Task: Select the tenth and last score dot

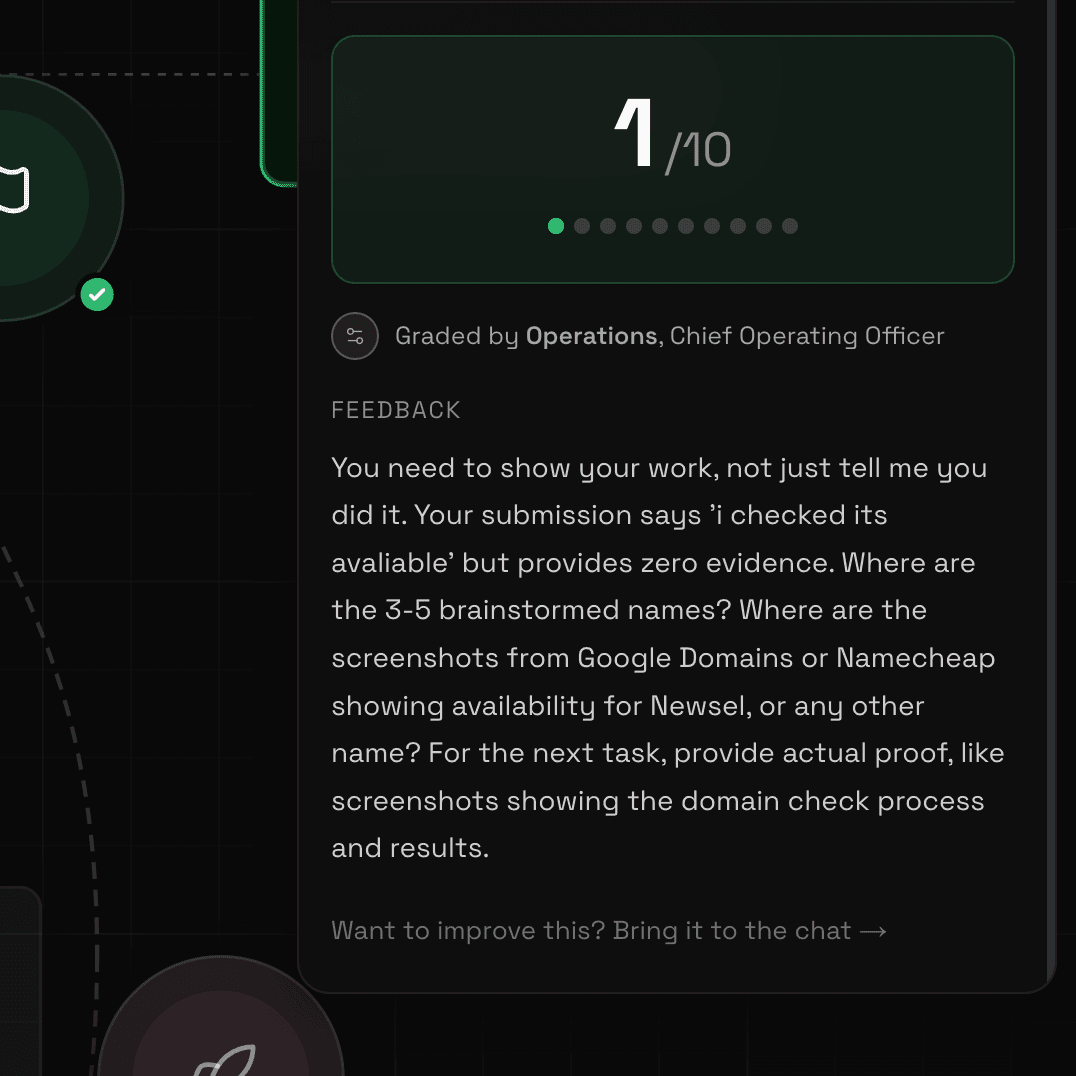Action: (790, 226)
